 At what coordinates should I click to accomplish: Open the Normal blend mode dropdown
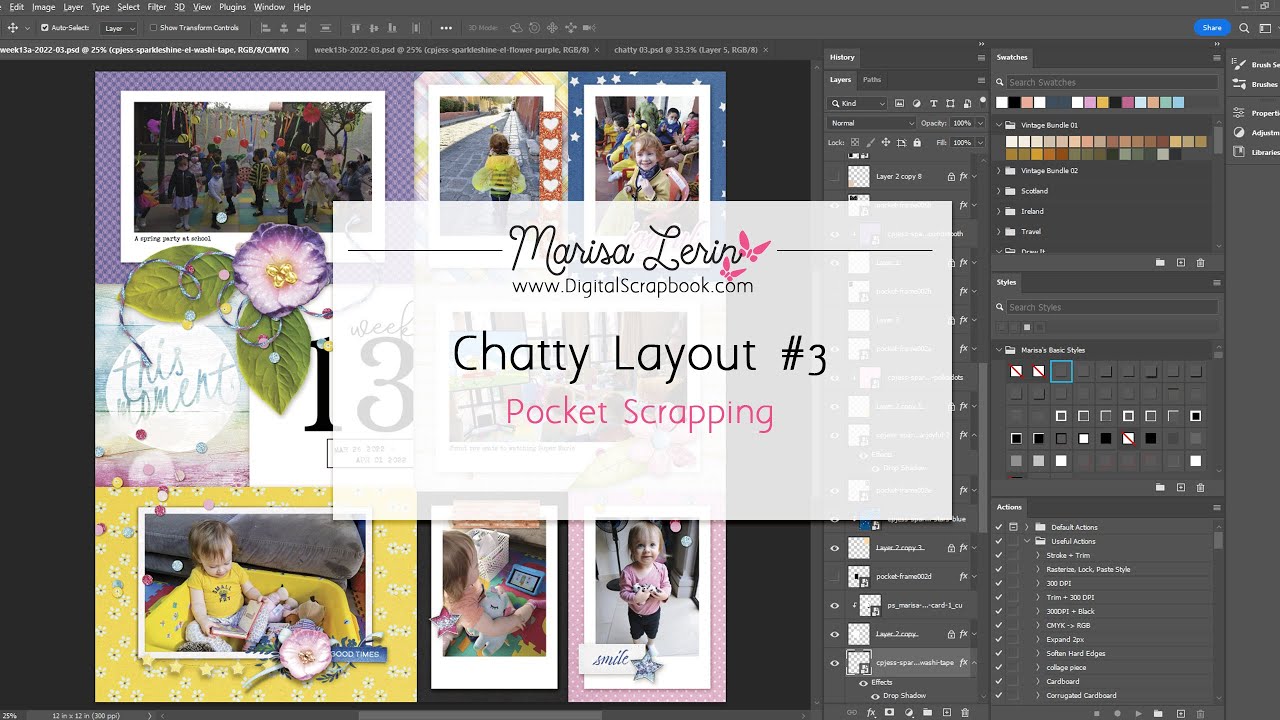pos(872,123)
